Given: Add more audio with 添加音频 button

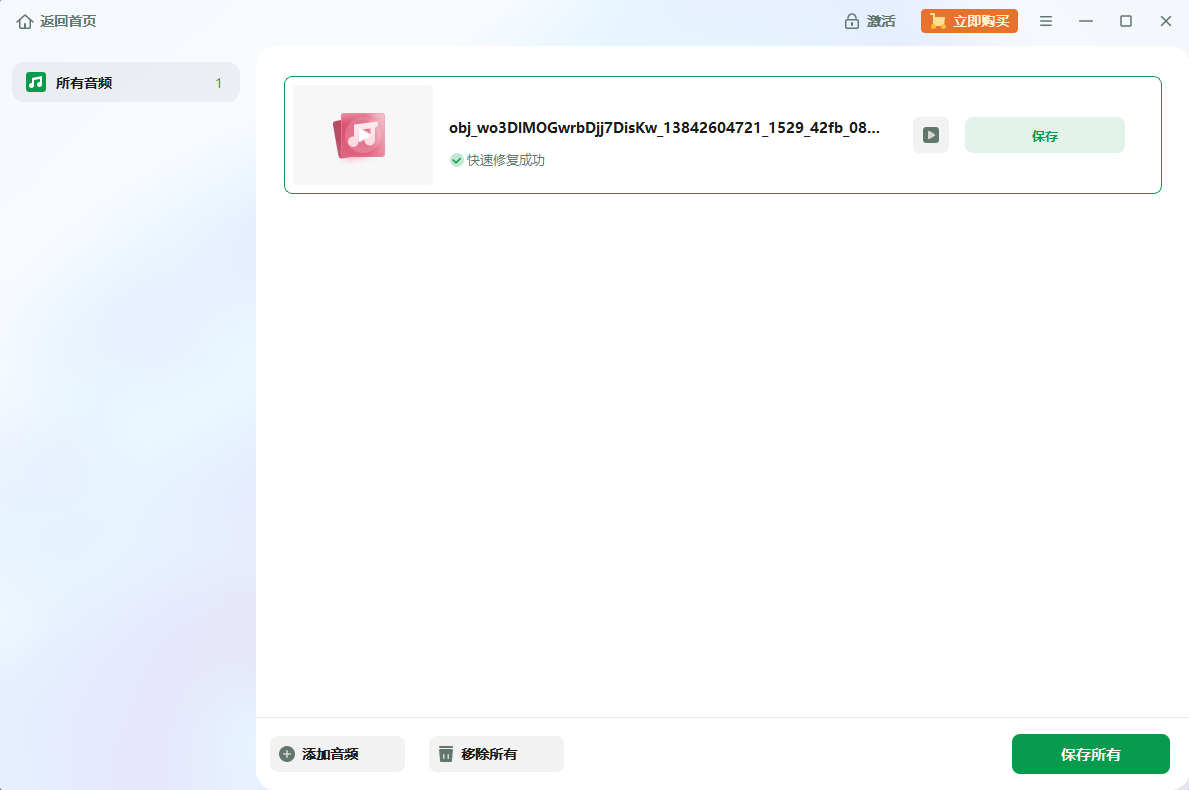Looking at the screenshot, I should pos(337,754).
